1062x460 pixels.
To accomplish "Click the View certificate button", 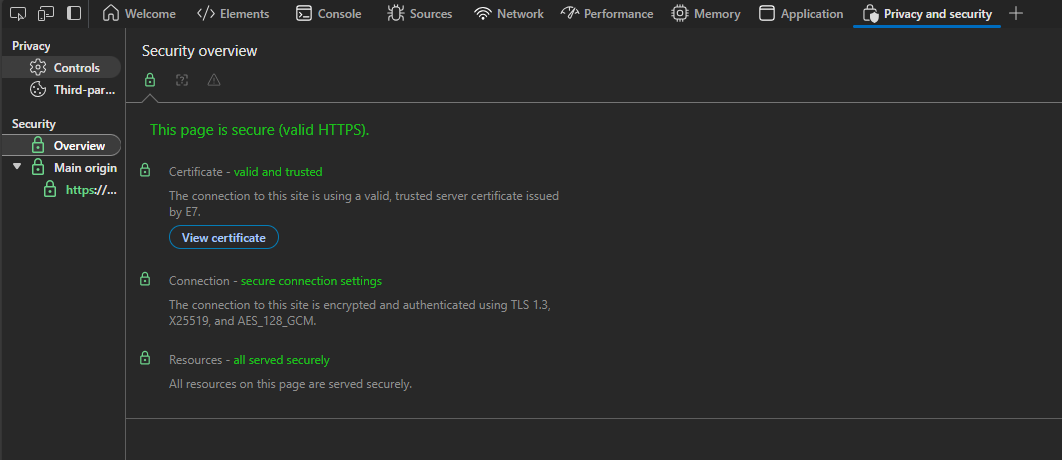I will (224, 237).
